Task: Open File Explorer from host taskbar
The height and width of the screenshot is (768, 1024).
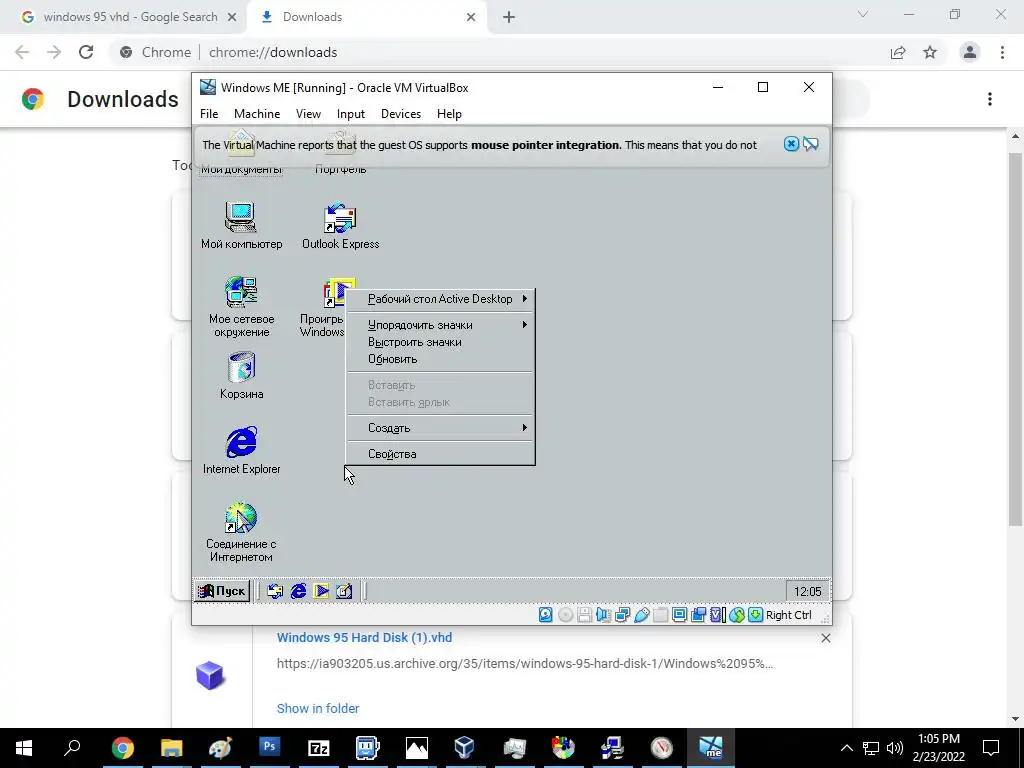Action: [x=171, y=748]
